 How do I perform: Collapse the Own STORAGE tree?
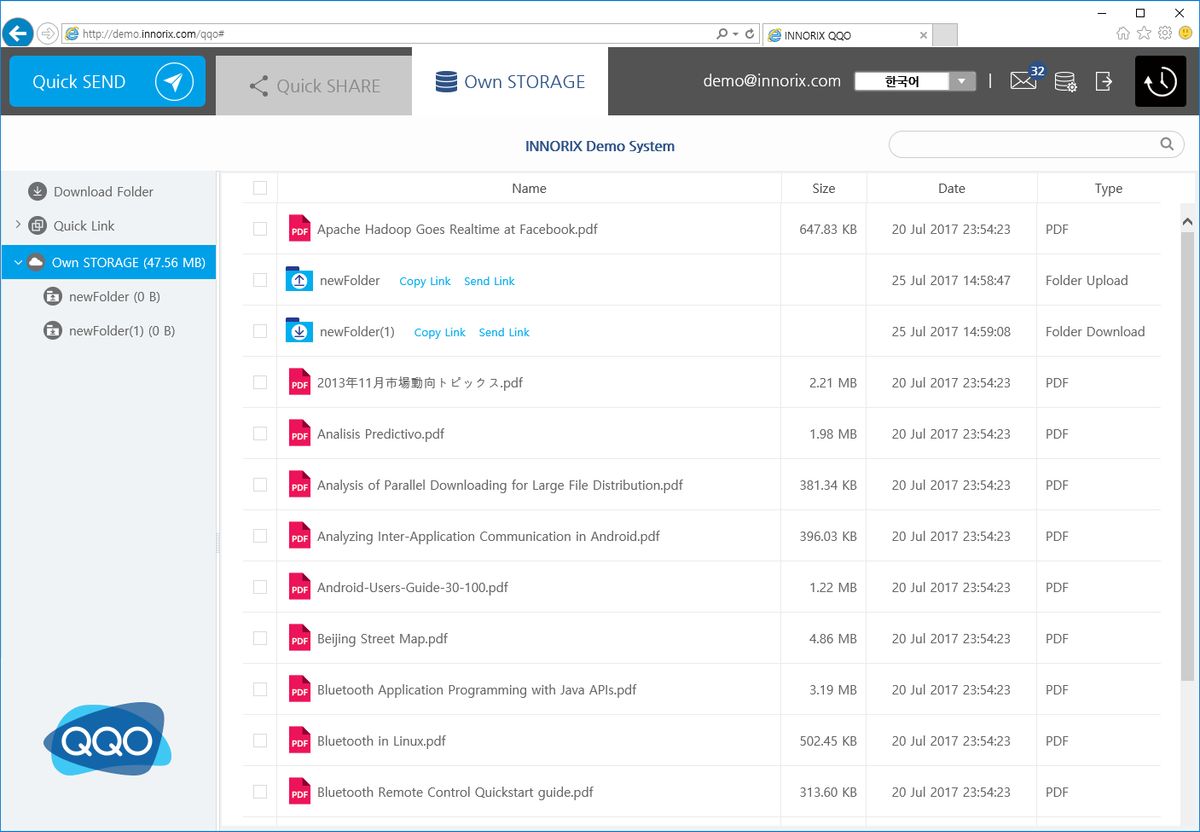click(x=17, y=261)
